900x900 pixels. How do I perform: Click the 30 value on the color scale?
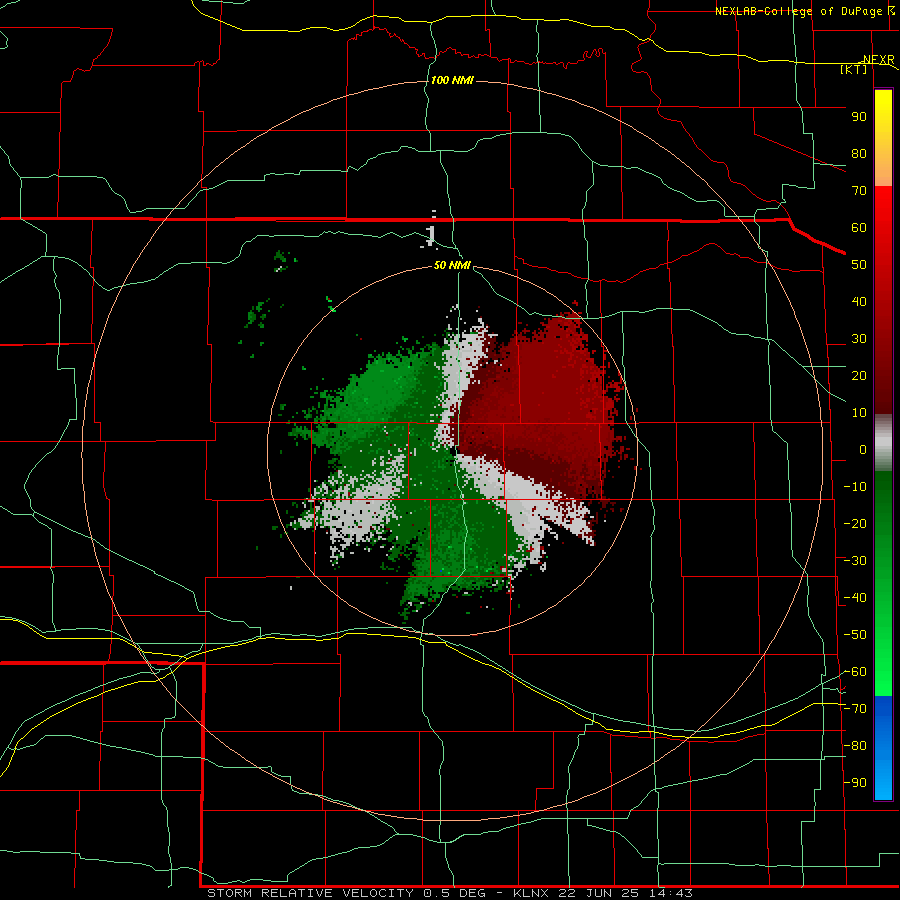pos(859,339)
